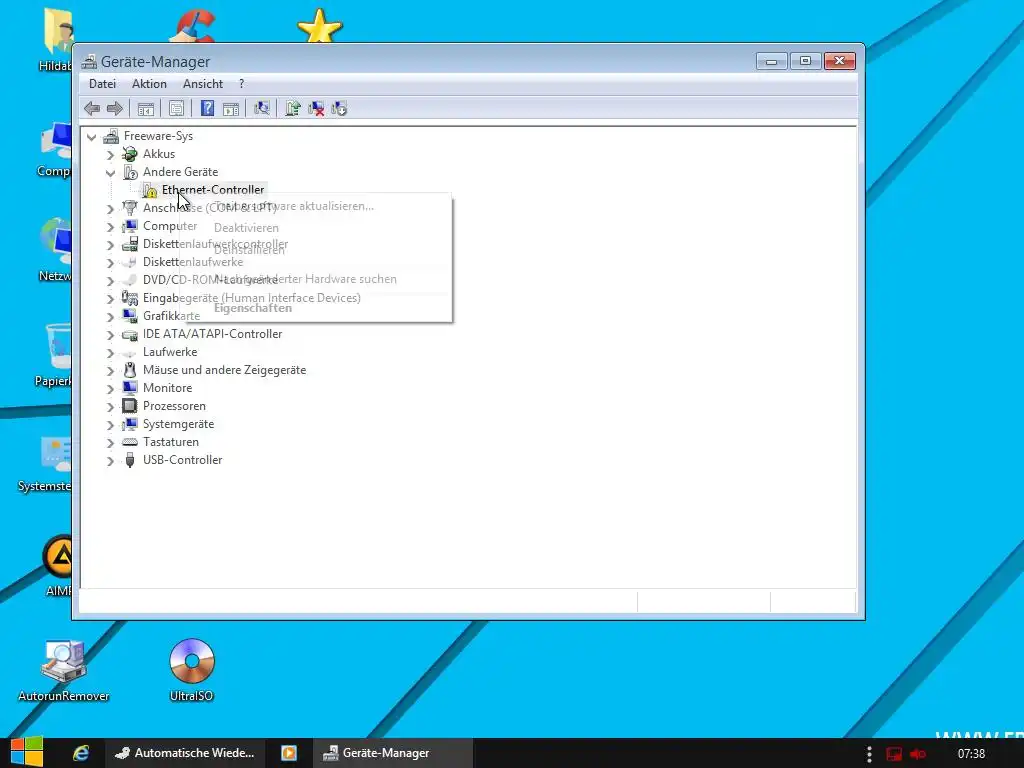Image resolution: width=1024 pixels, height=768 pixels.
Task: Show hidden tray icons via three dots
Action: coord(869,754)
